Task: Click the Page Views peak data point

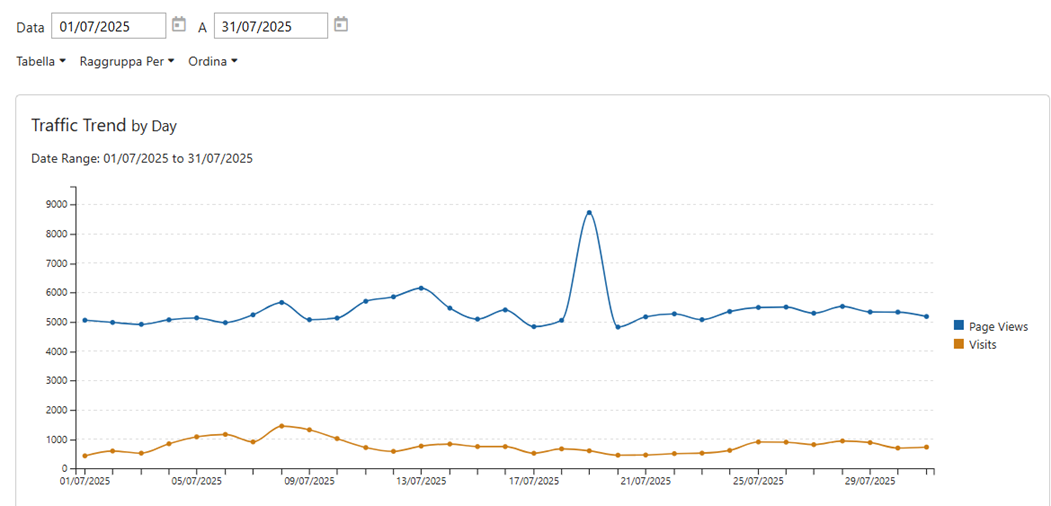Action: coord(590,213)
